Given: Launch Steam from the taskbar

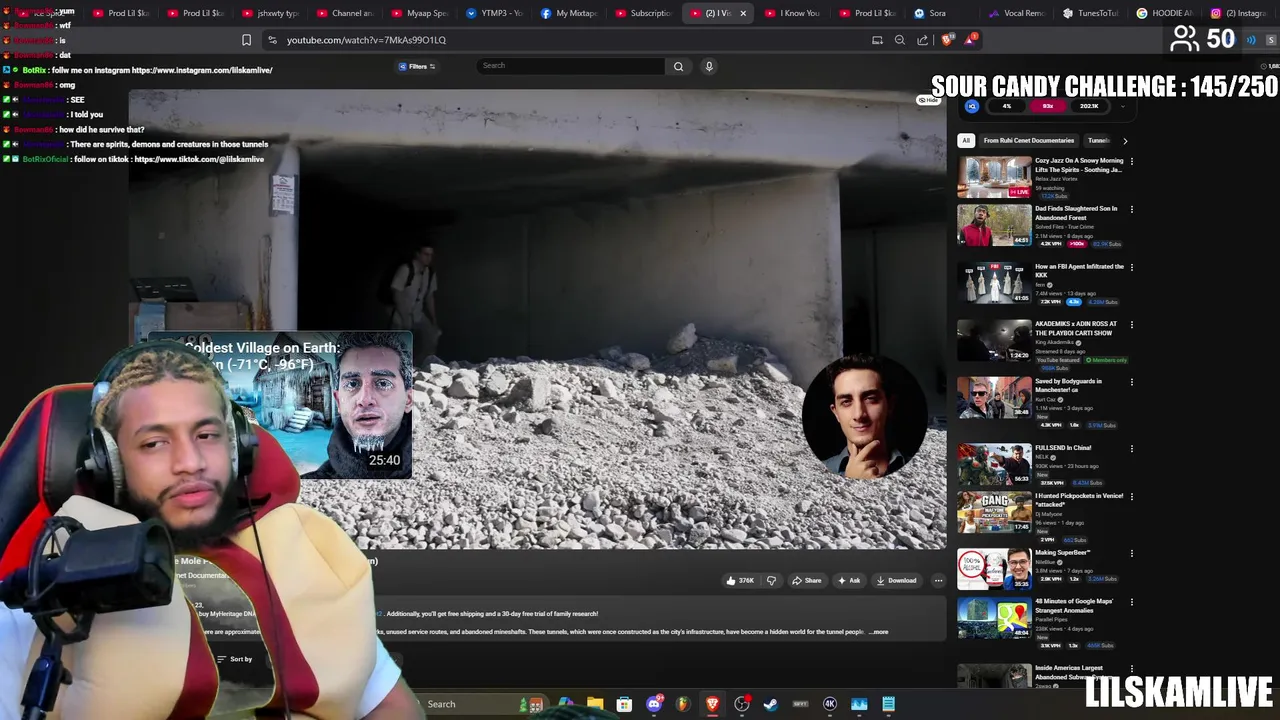Looking at the screenshot, I should (x=771, y=704).
